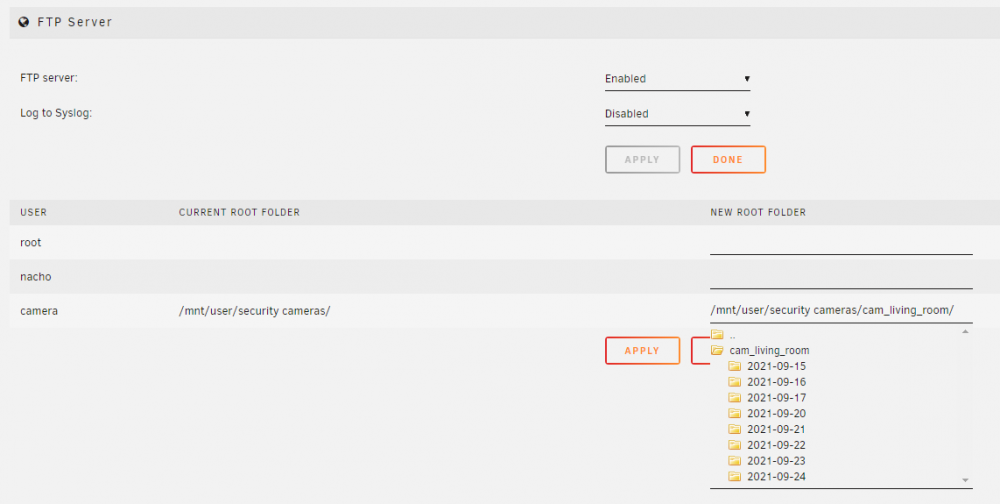Click the folder icon beside the '..' entry
The image size is (1000, 504).
[717, 334]
